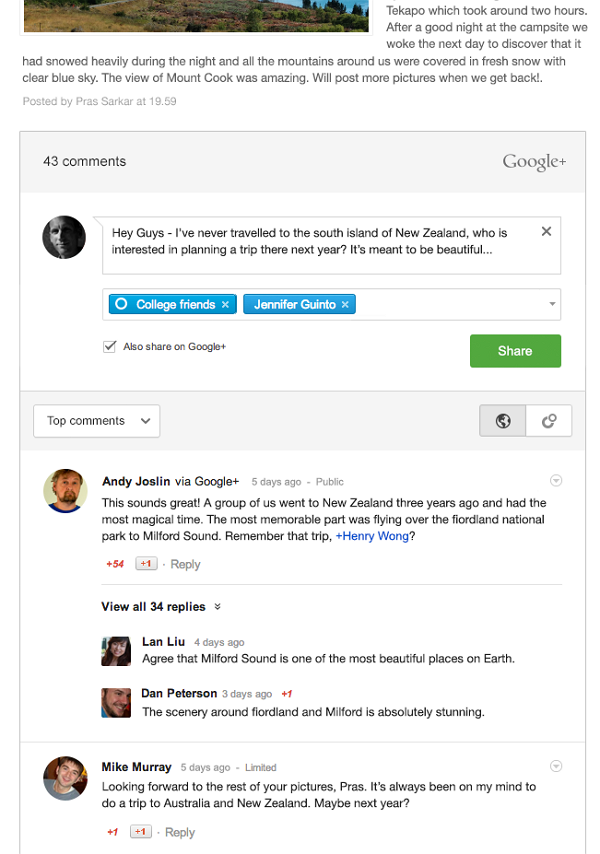Screen dimensions: 600x854
Task: Open the +Henry Wong mention link
Action: click(372, 536)
